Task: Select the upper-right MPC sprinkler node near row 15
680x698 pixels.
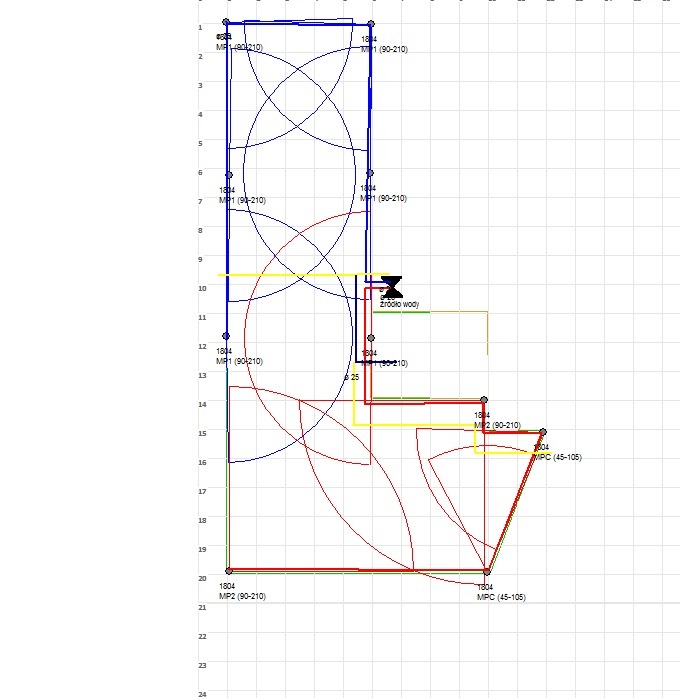Action: pos(543,432)
